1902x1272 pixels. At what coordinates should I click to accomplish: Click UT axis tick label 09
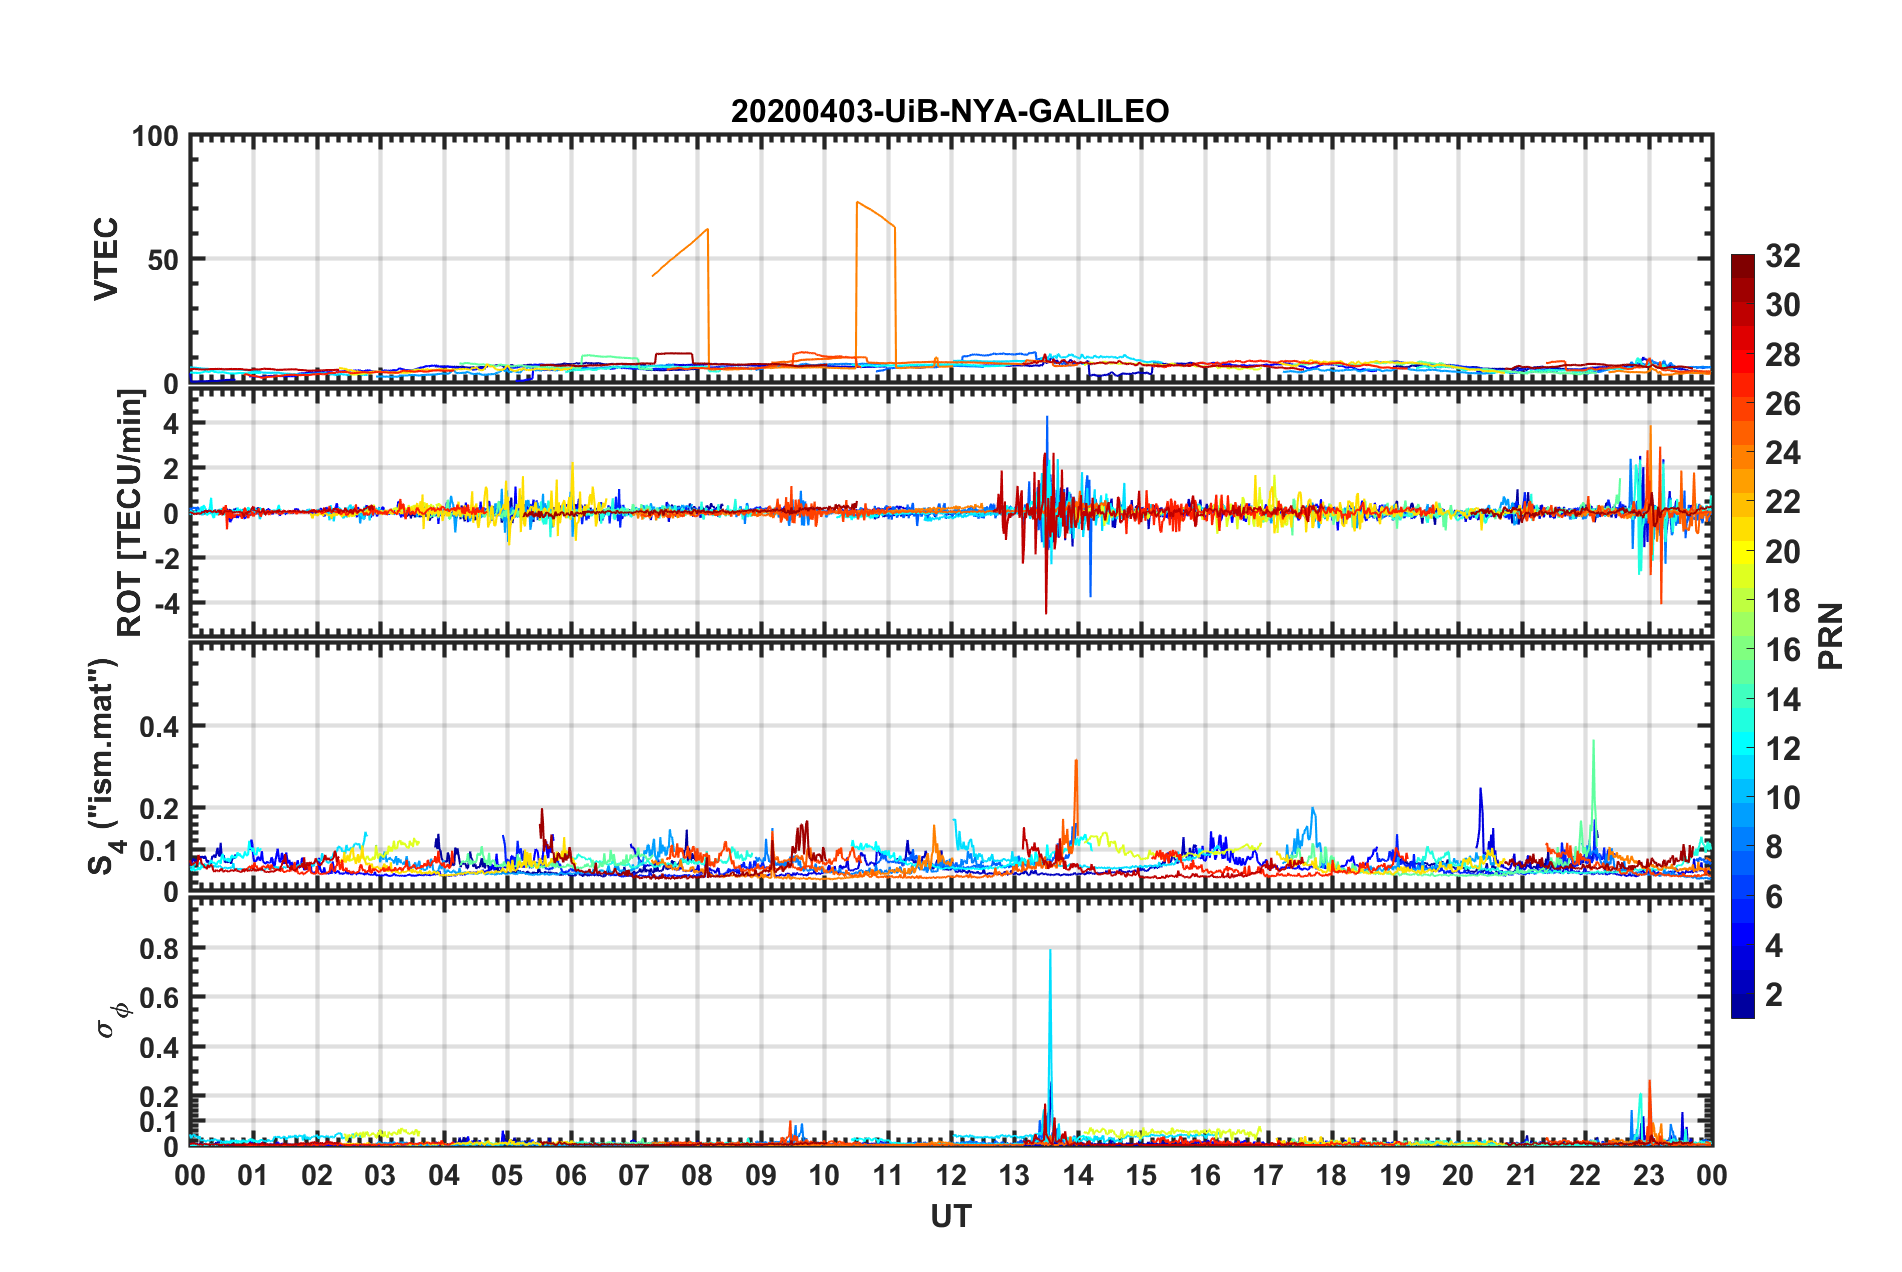point(761,1175)
